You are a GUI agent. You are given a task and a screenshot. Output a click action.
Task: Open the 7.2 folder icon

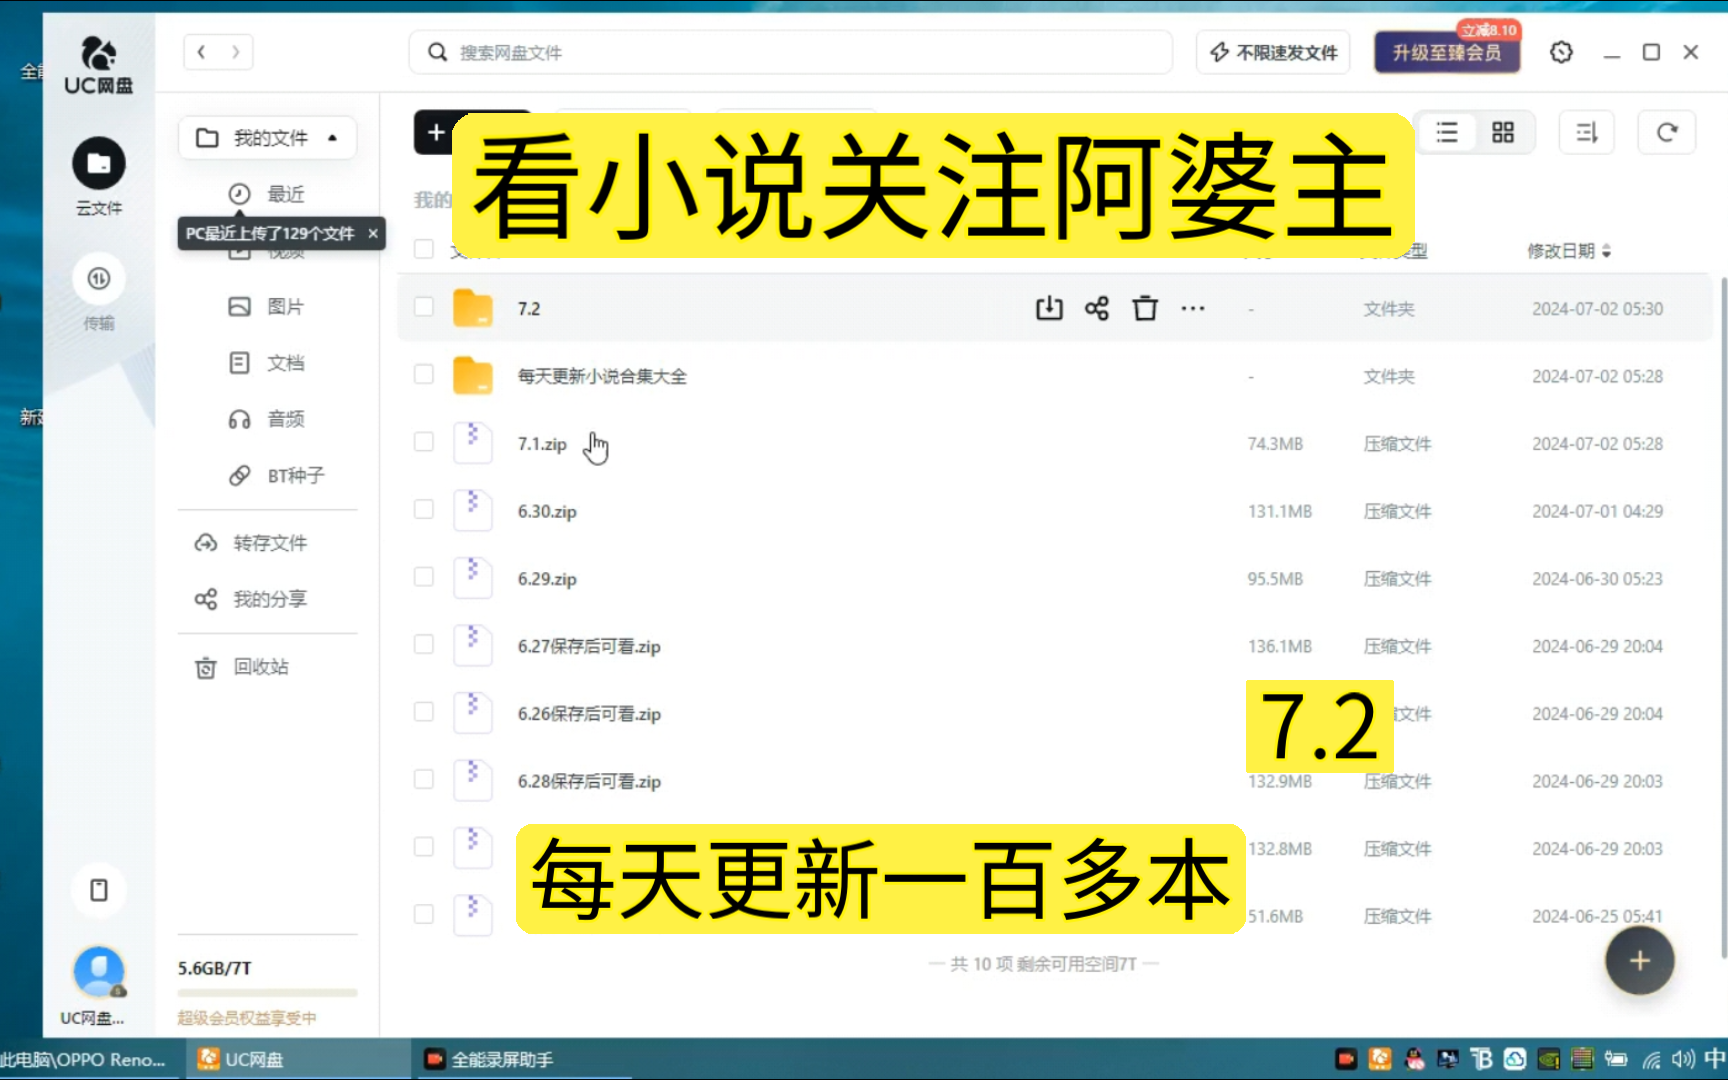473,308
